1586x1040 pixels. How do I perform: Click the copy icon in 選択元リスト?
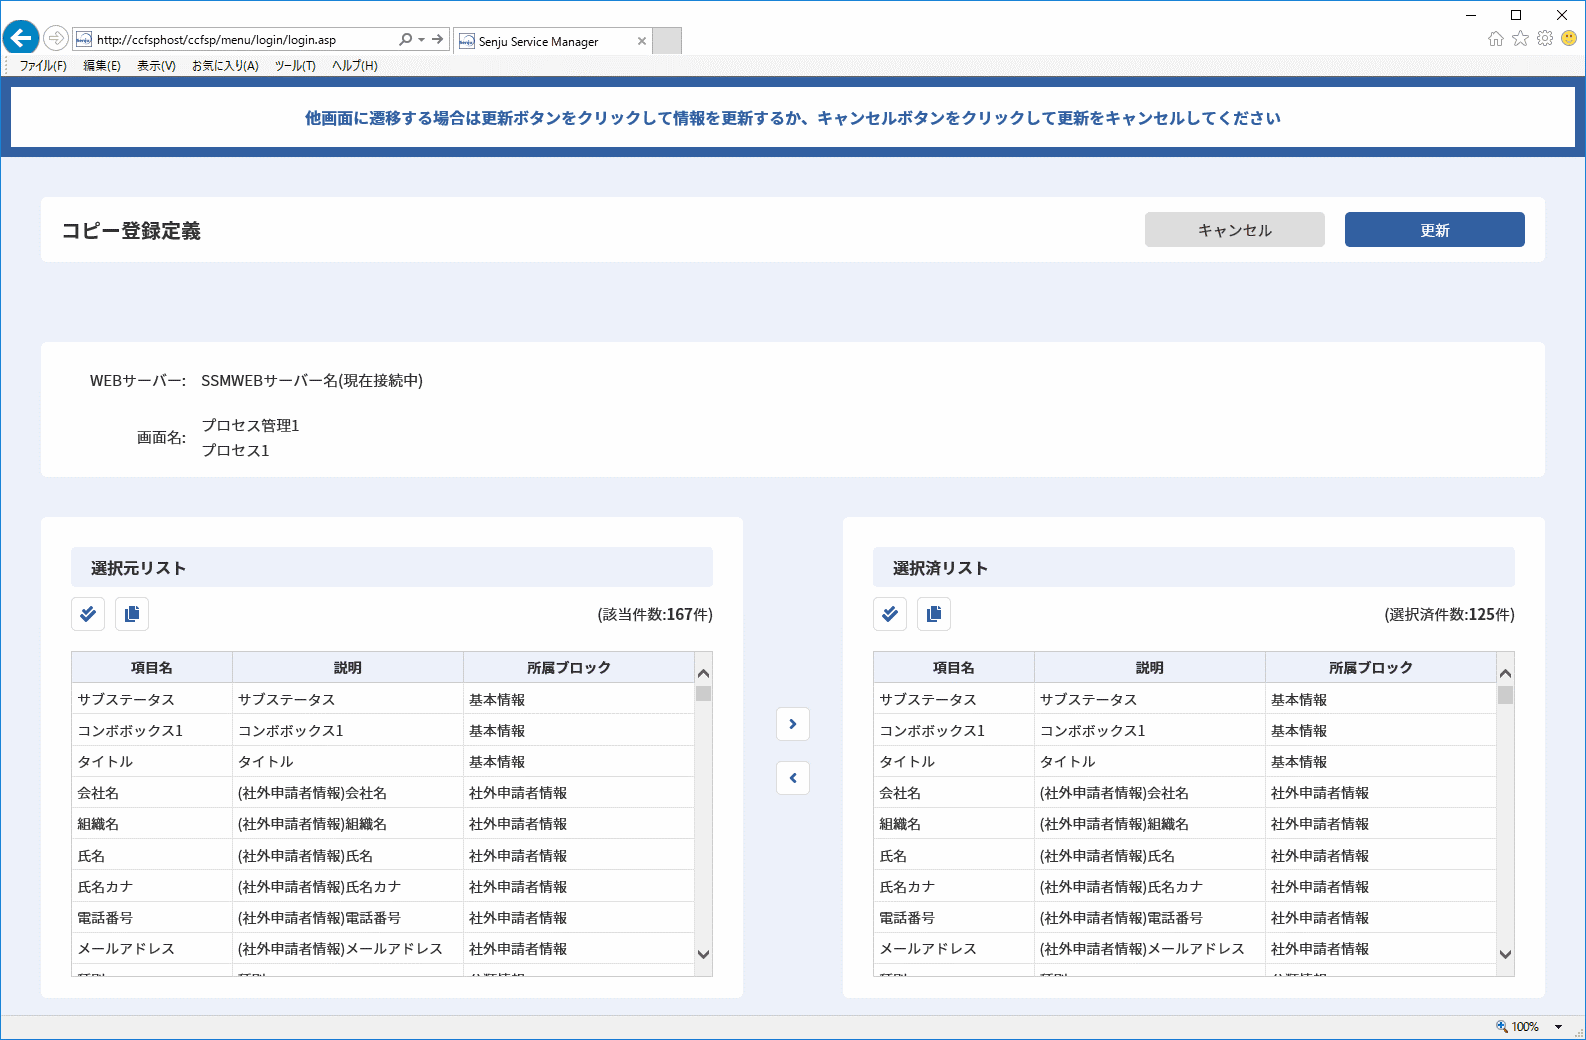[x=132, y=614]
